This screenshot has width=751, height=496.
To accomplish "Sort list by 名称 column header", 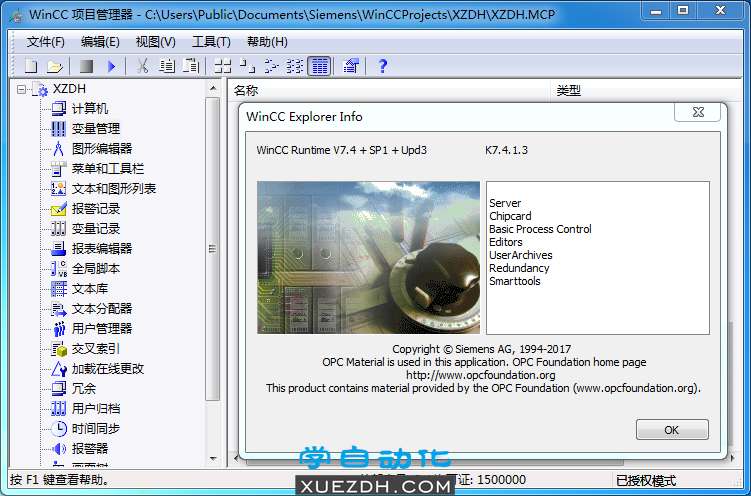I will point(390,90).
